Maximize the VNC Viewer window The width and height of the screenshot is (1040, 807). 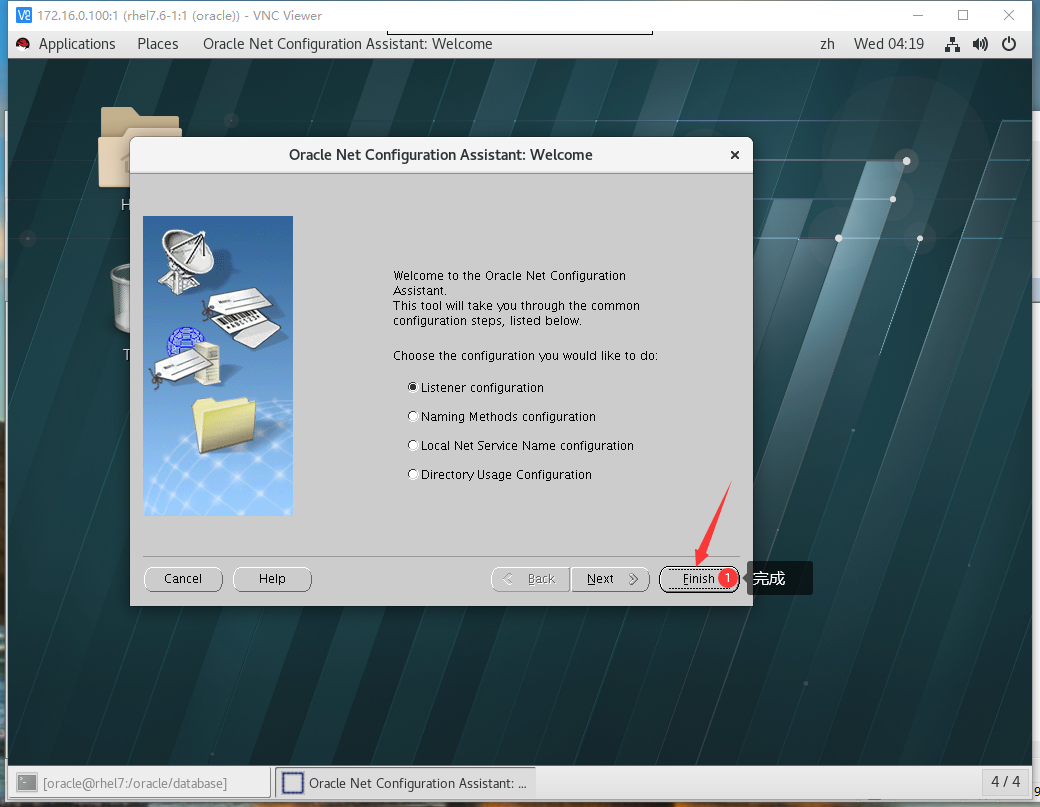click(963, 15)
